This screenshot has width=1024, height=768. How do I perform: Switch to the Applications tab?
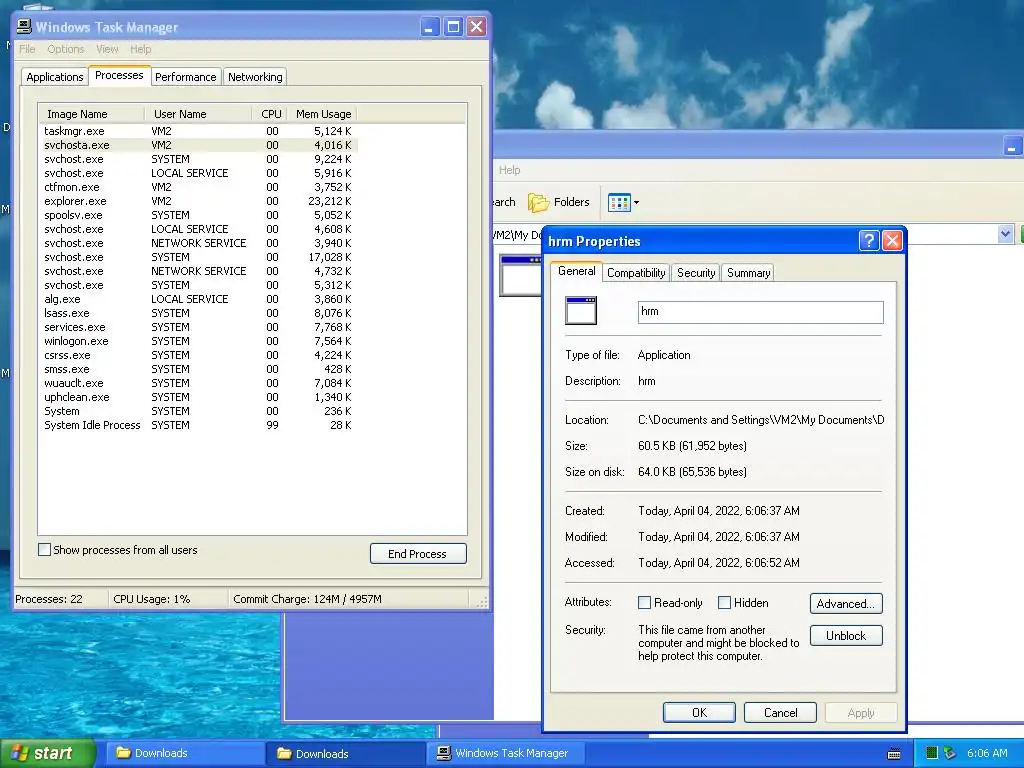click(x=55, y=77)
